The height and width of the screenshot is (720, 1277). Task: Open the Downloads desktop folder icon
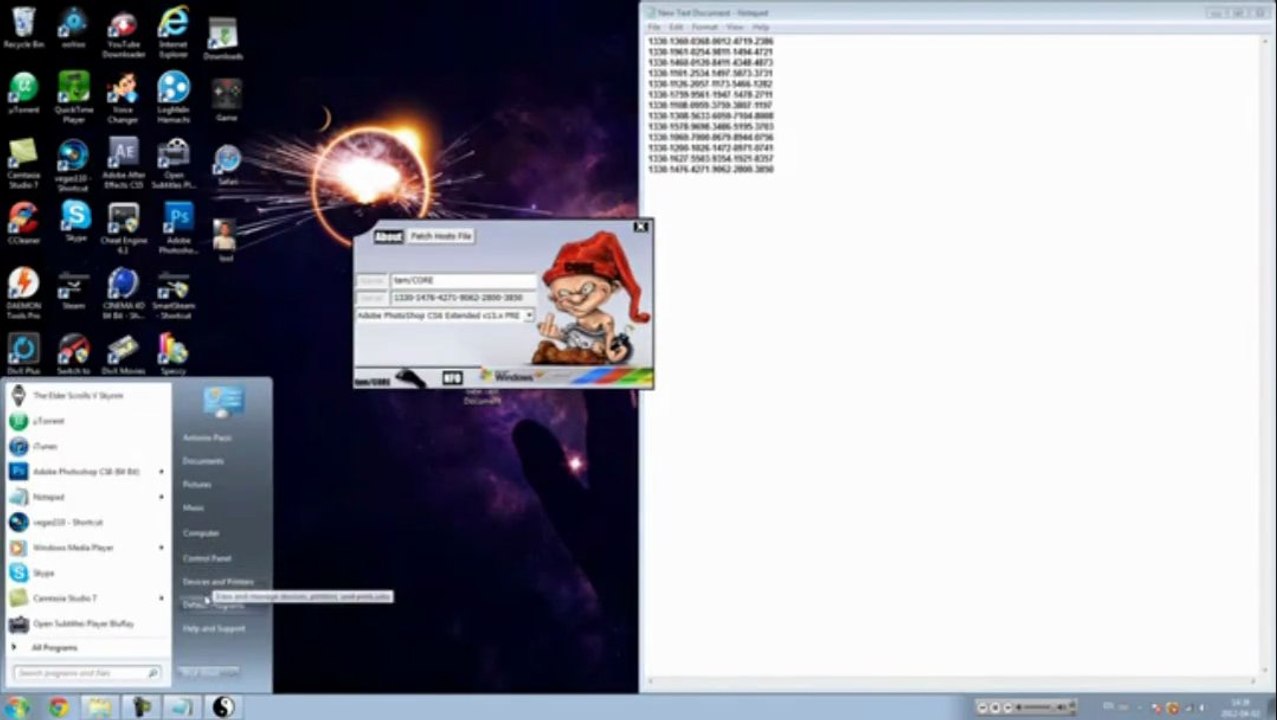[223, 38]
